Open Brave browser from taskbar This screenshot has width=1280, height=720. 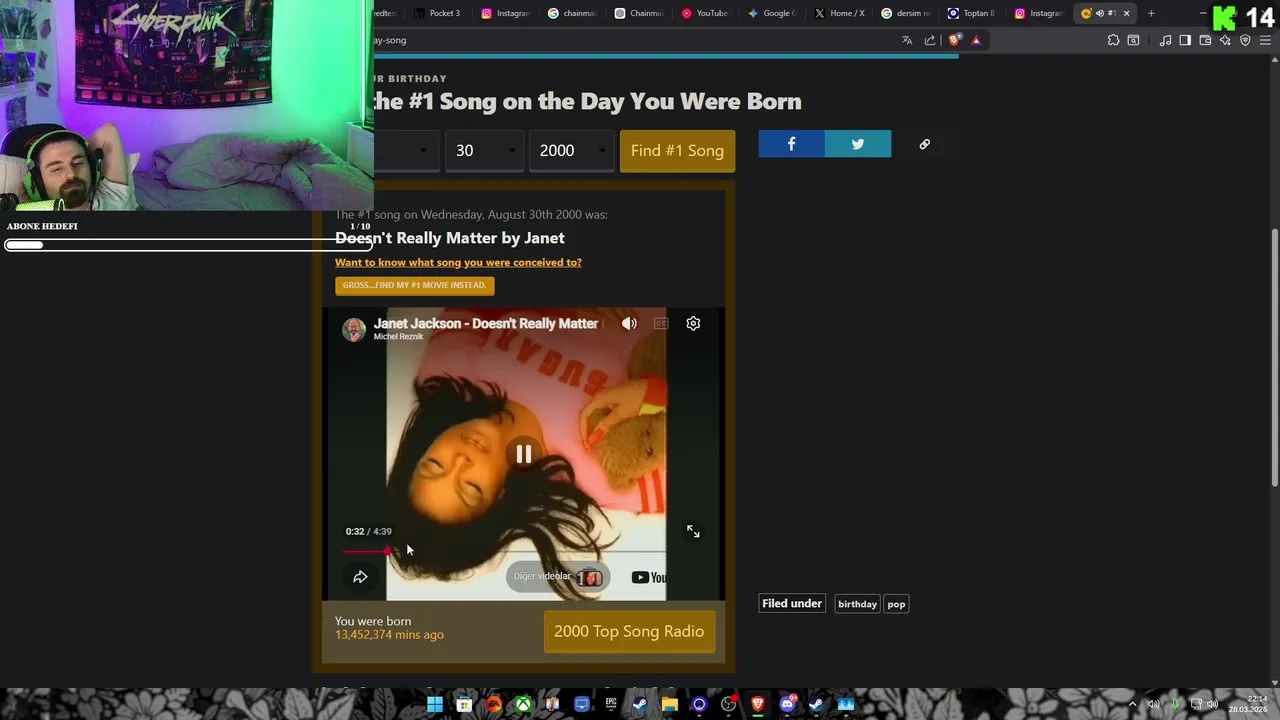pos(758,704)
